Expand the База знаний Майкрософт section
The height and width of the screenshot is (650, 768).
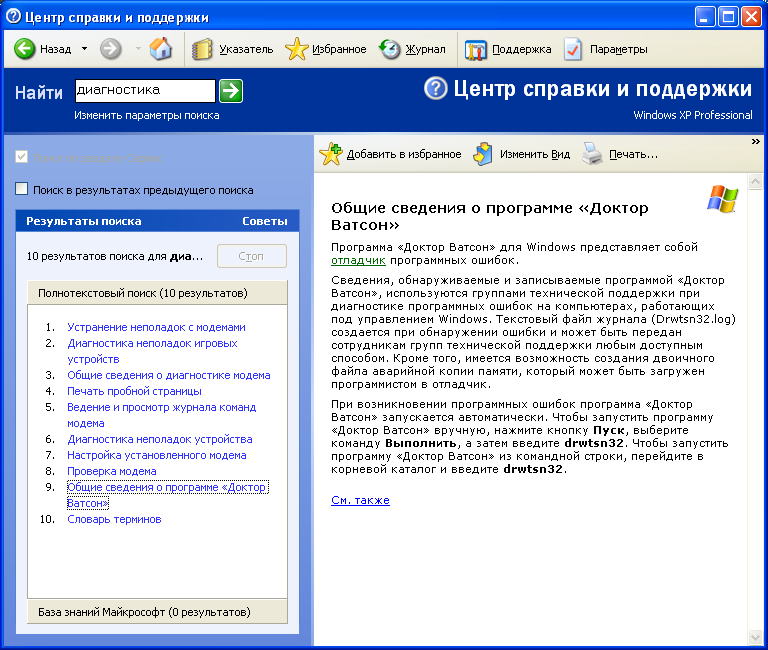157,612
